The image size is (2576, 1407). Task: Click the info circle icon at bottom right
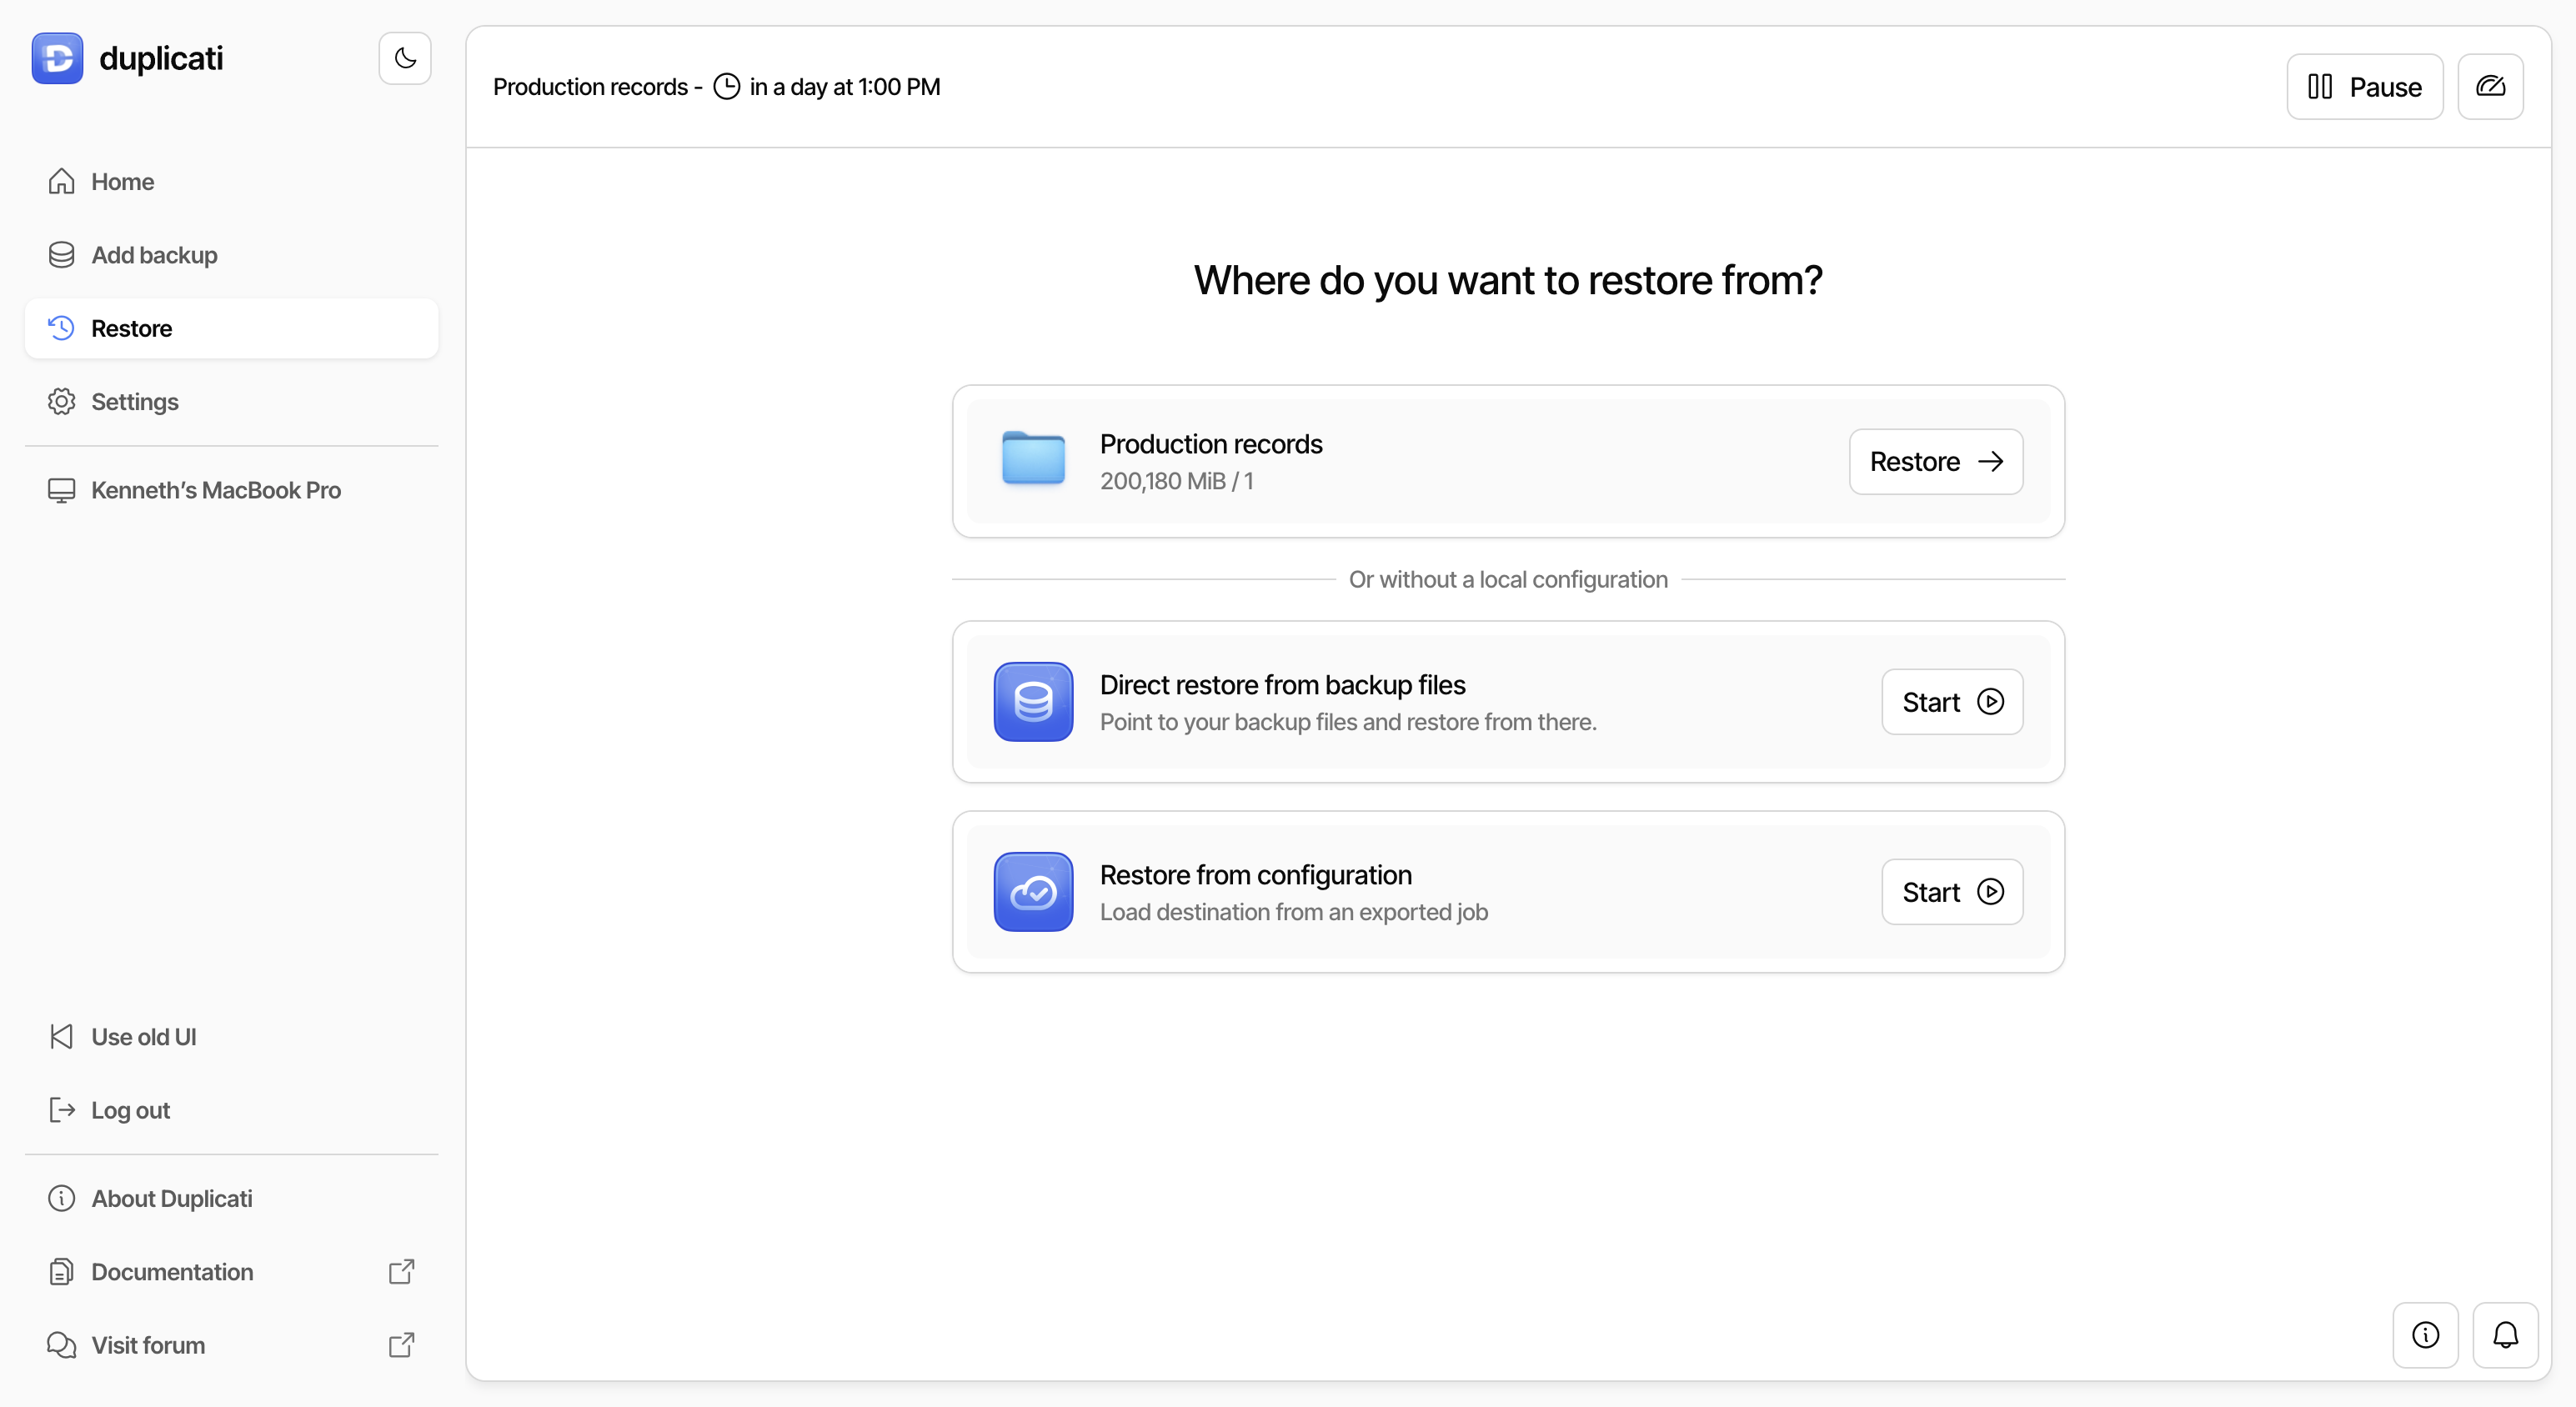point(2424,1334)
